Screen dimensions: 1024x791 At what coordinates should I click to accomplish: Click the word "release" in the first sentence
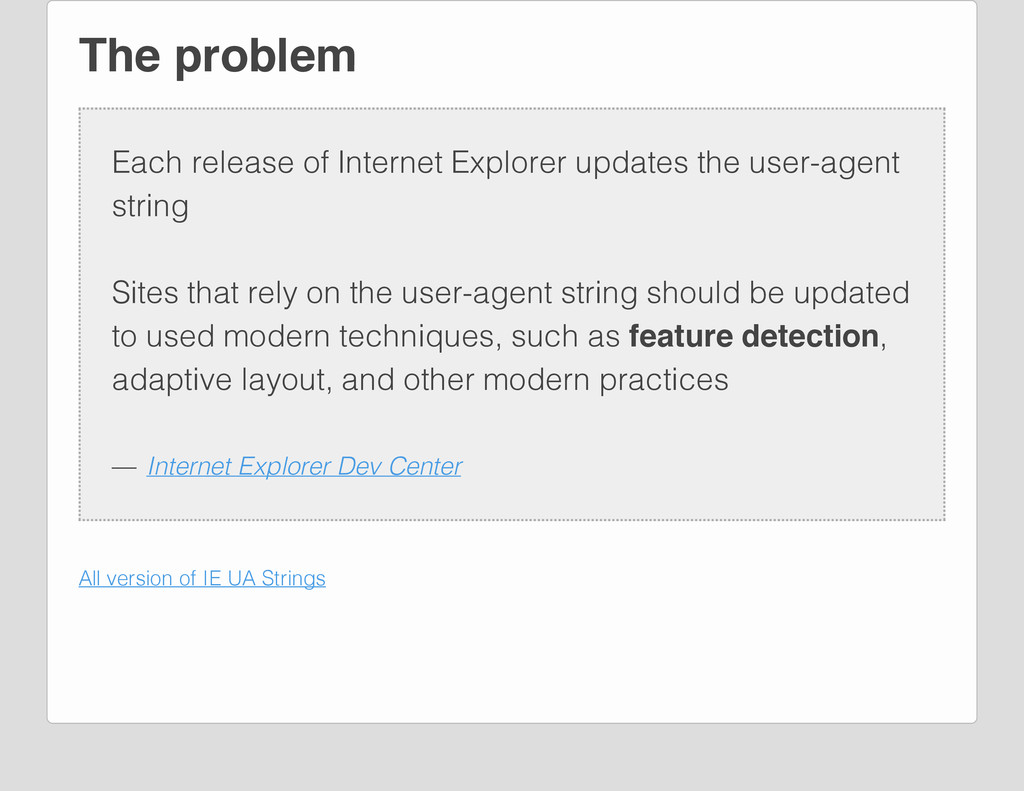tap(242, 162)
